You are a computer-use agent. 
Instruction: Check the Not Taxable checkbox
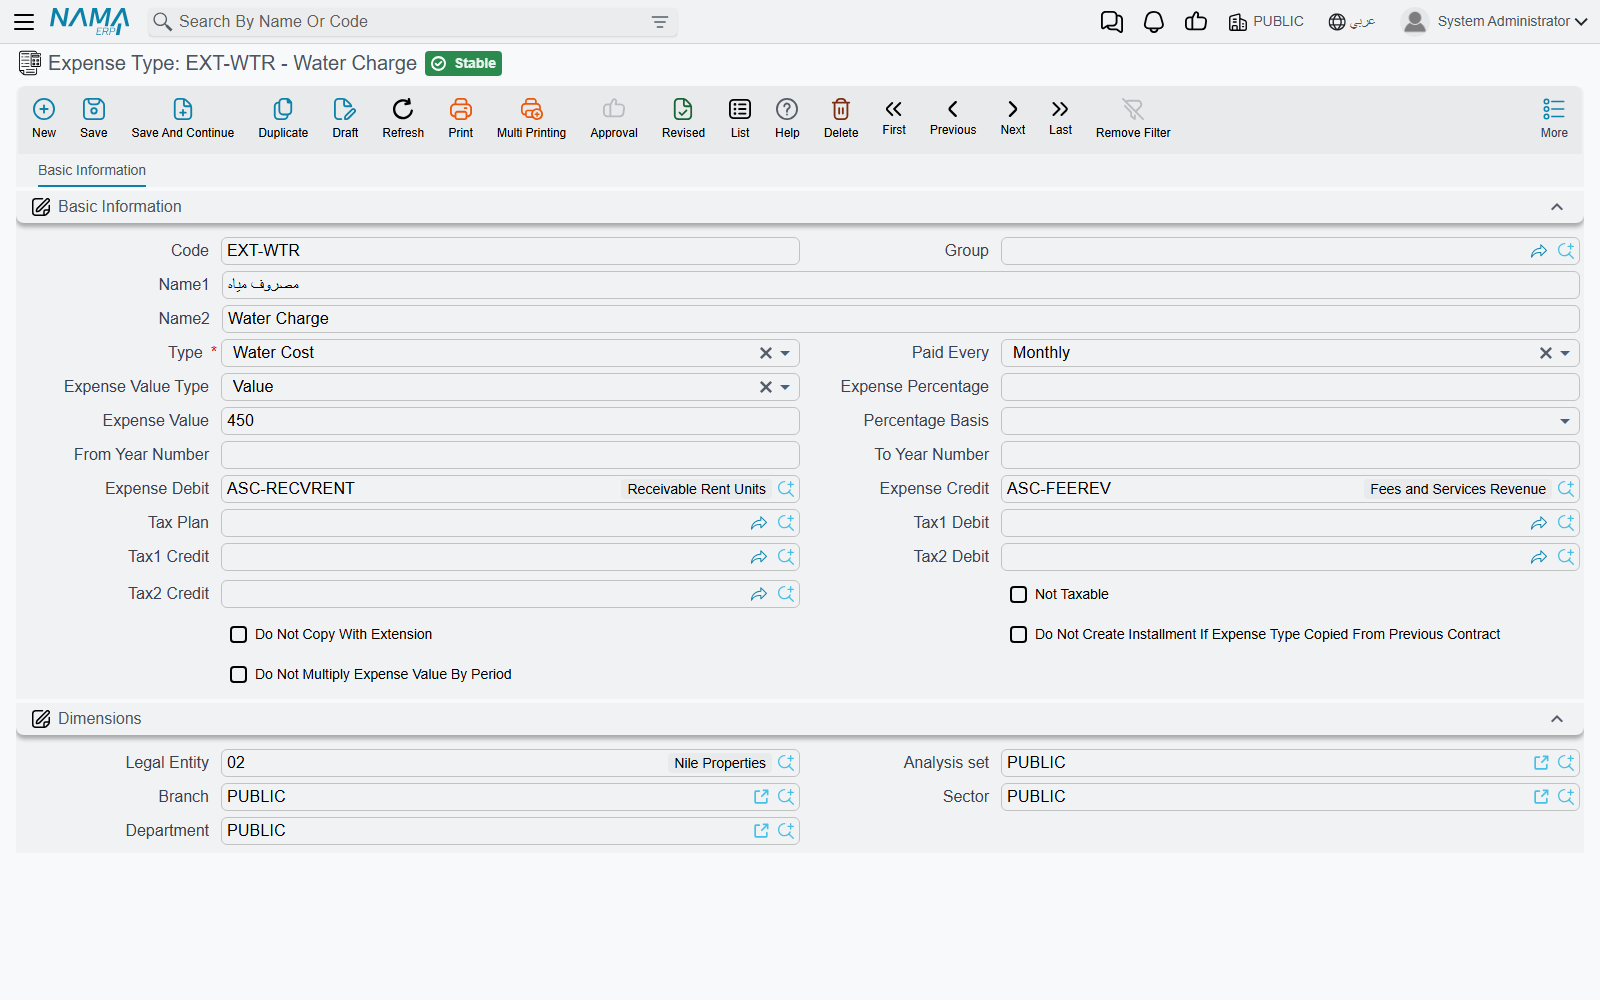coord(1019,594)
